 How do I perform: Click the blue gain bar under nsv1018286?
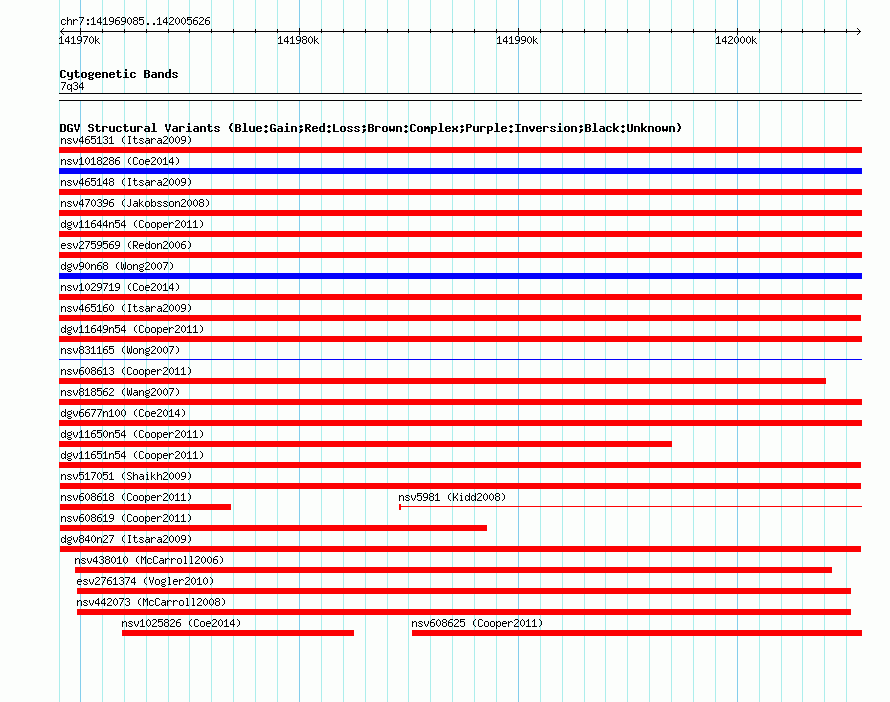click(460, 171)
